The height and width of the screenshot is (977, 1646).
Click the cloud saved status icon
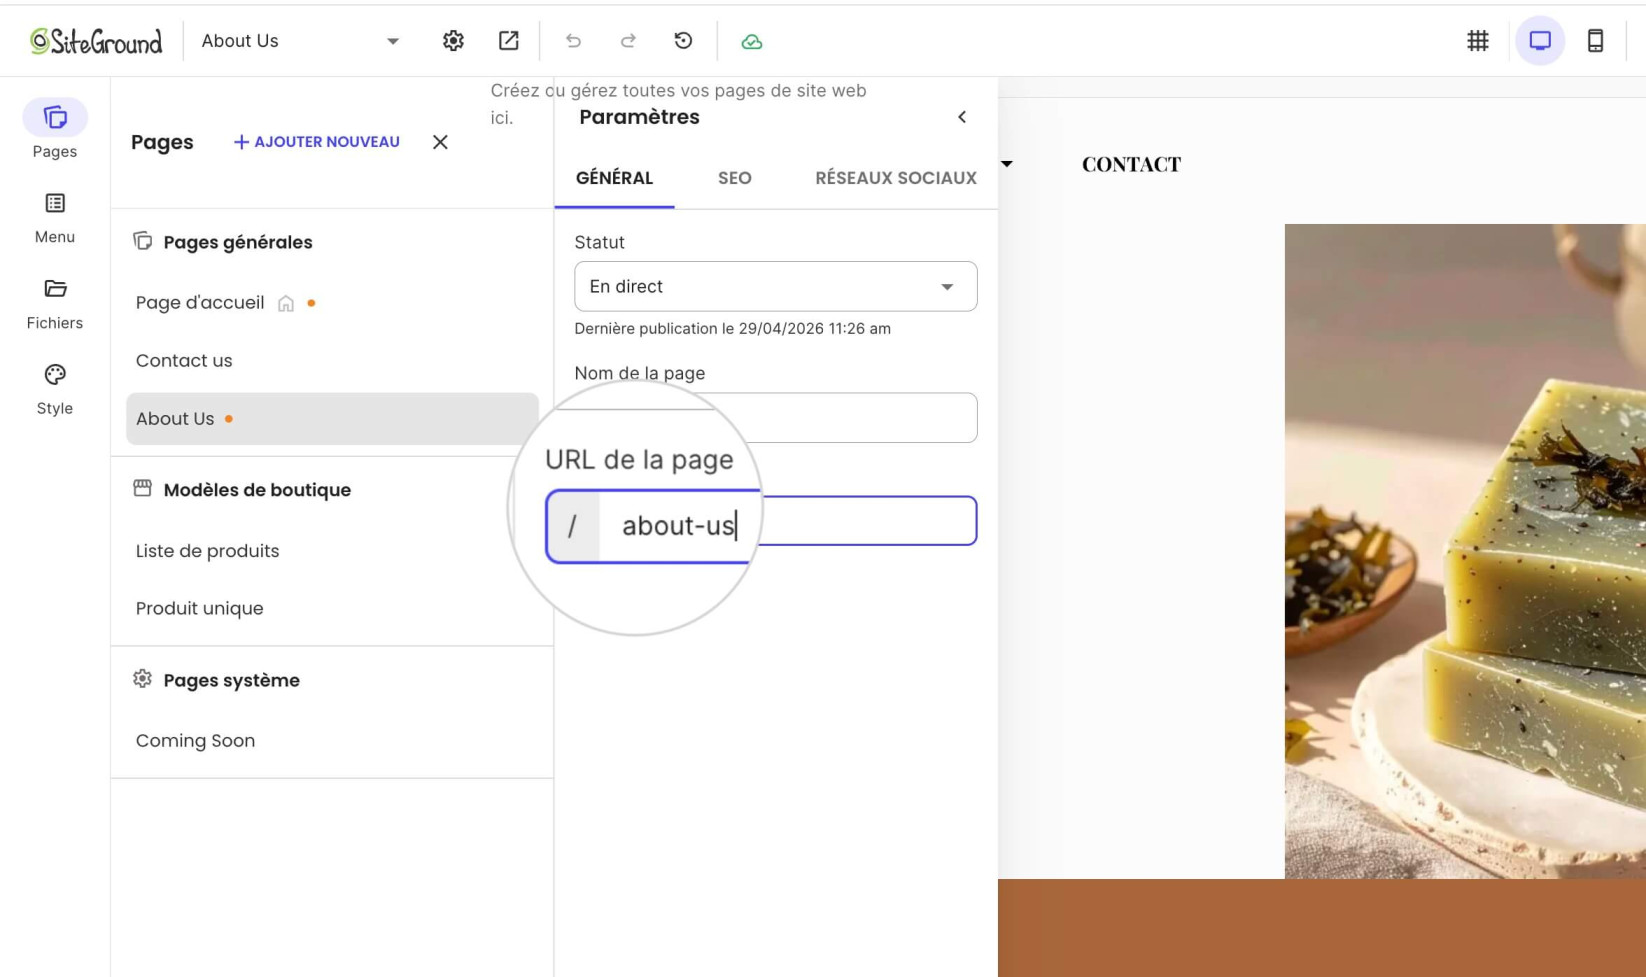[752, 41]
